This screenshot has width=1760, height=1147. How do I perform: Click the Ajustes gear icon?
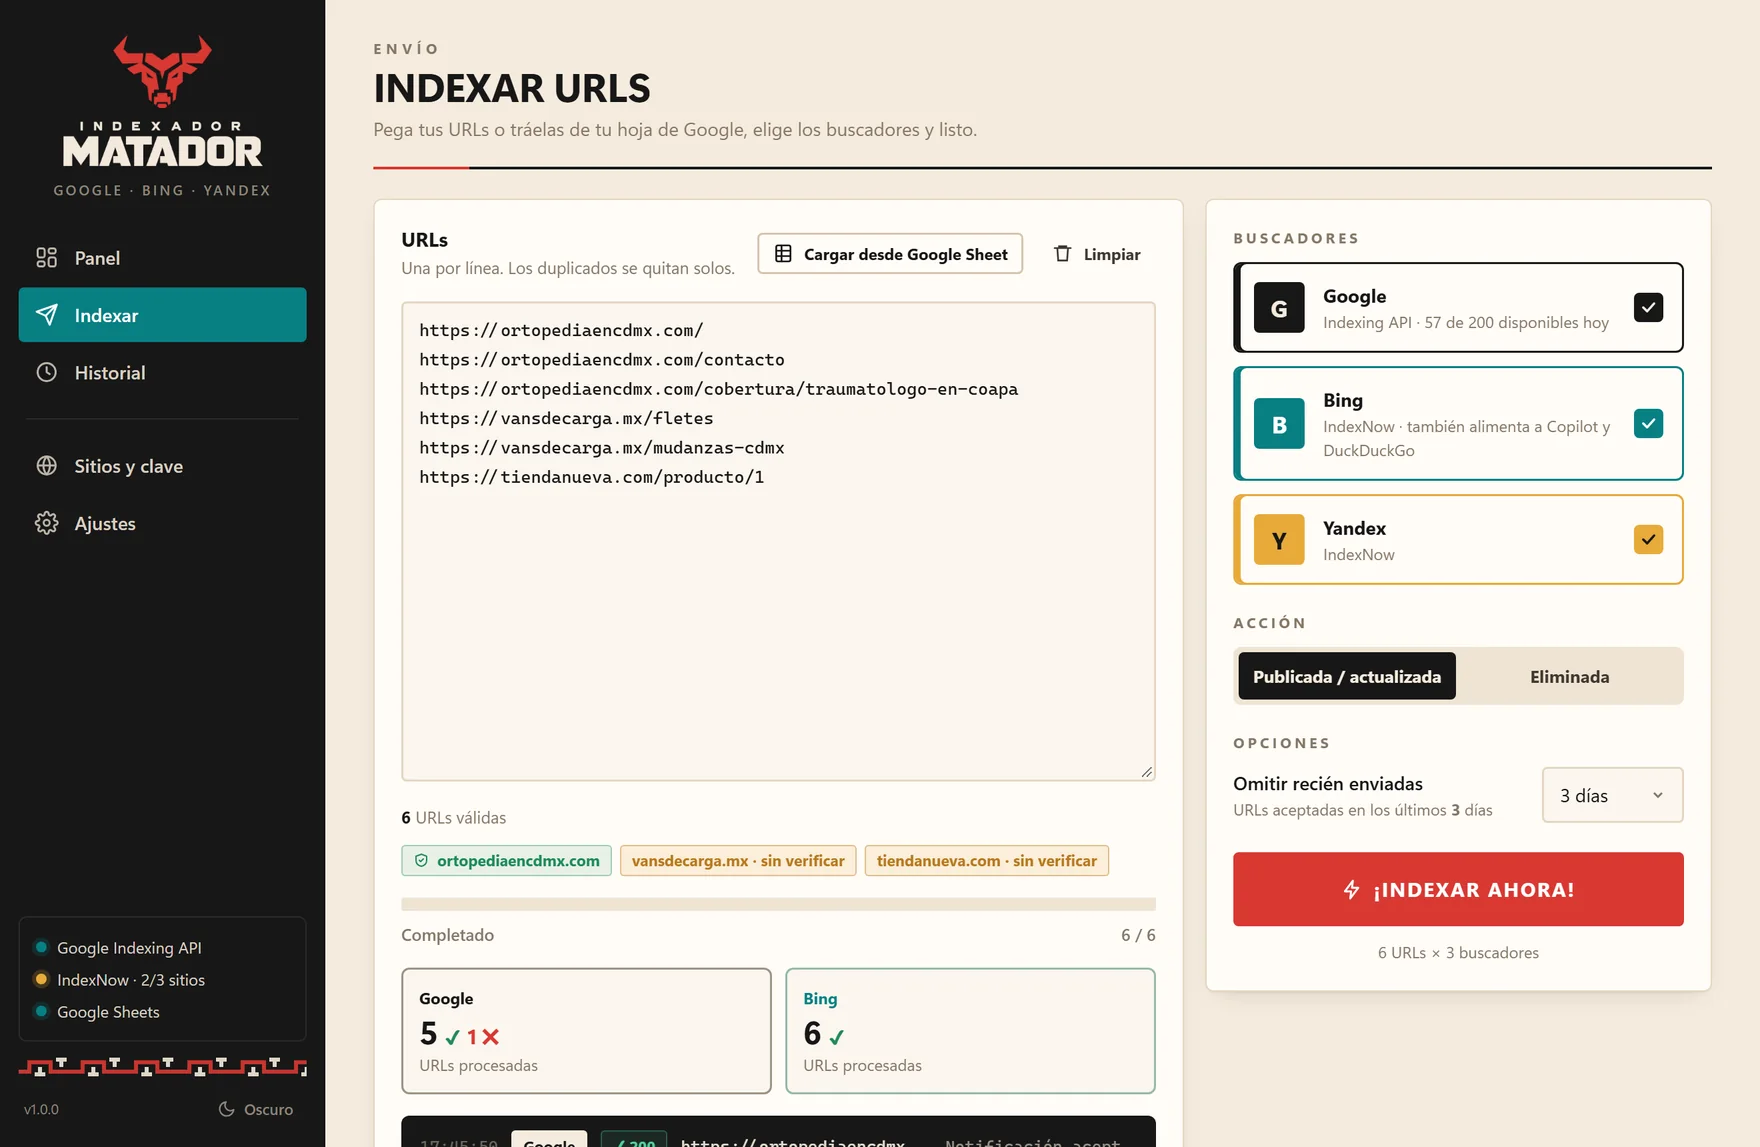pyautogui.click(x=47, y=523)
